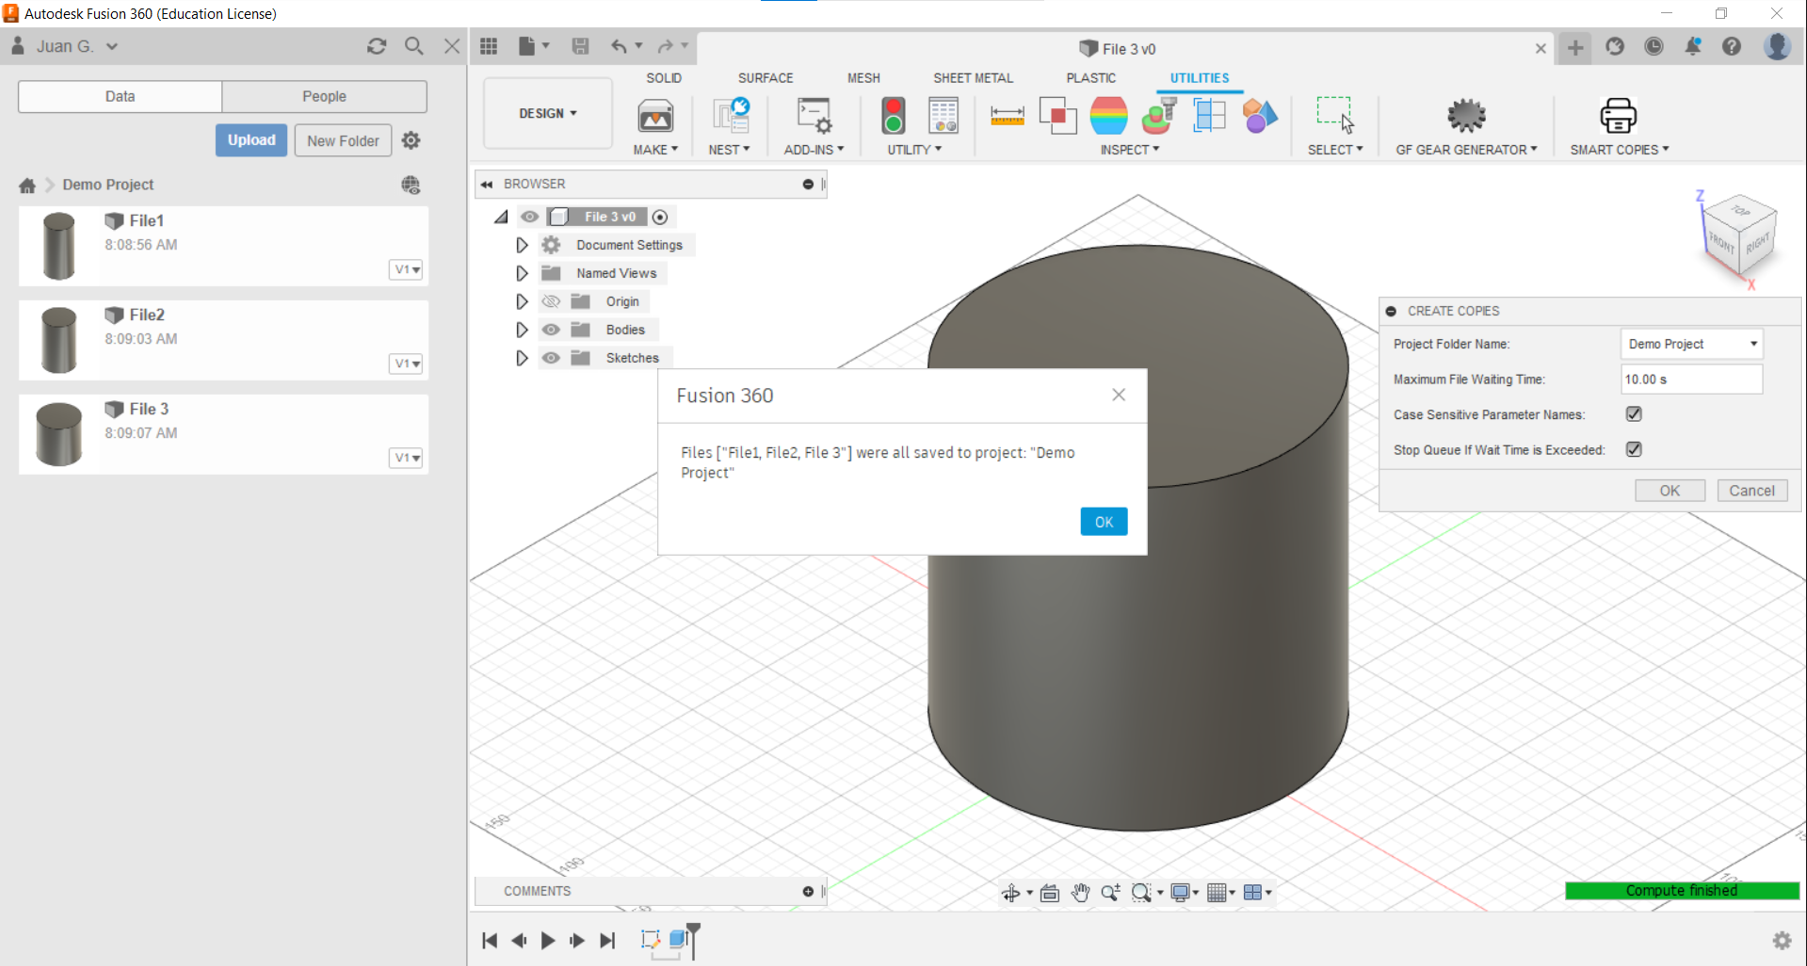The height and width of the screenshot is (966, 1807).
Task: Click the Interference inspect icon
Action: tap(1057, 116)
